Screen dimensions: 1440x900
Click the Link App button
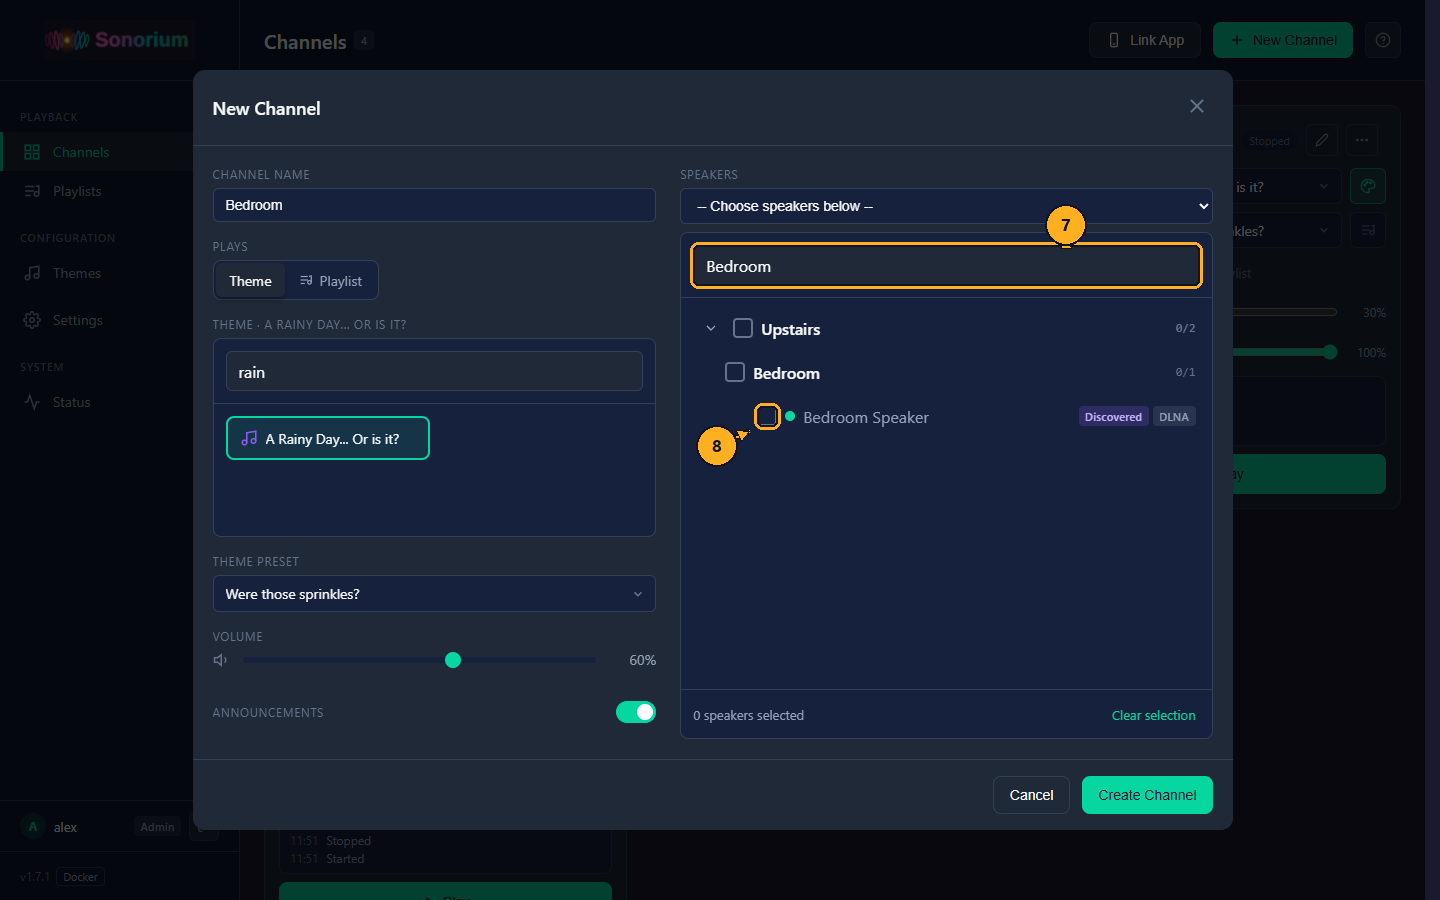click(x=1145, y=40)
